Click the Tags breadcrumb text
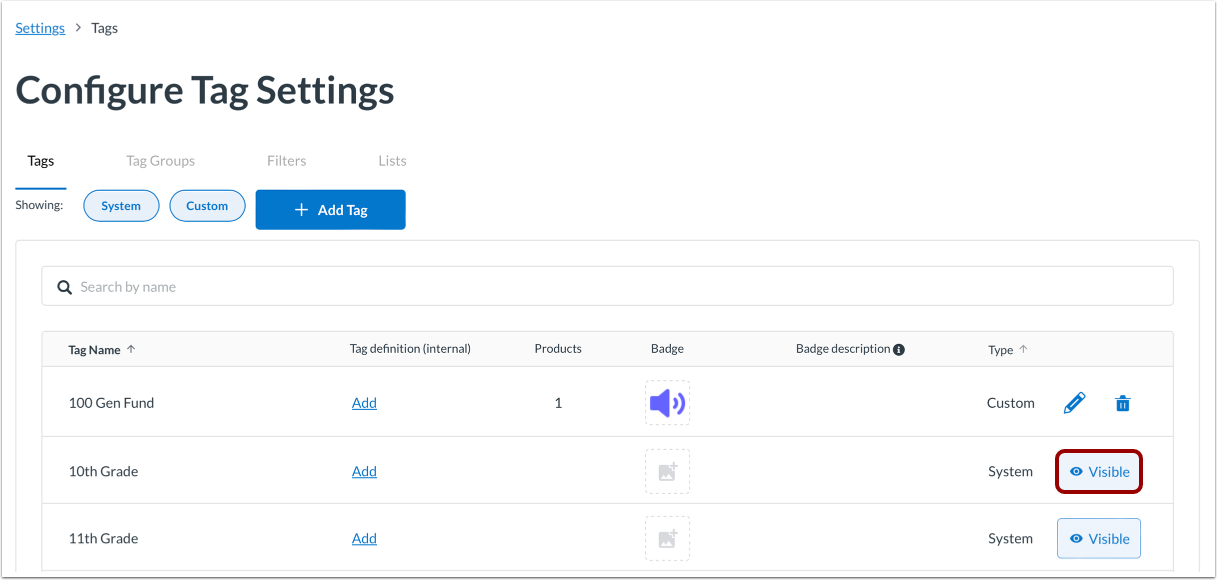 click(105, 28)
